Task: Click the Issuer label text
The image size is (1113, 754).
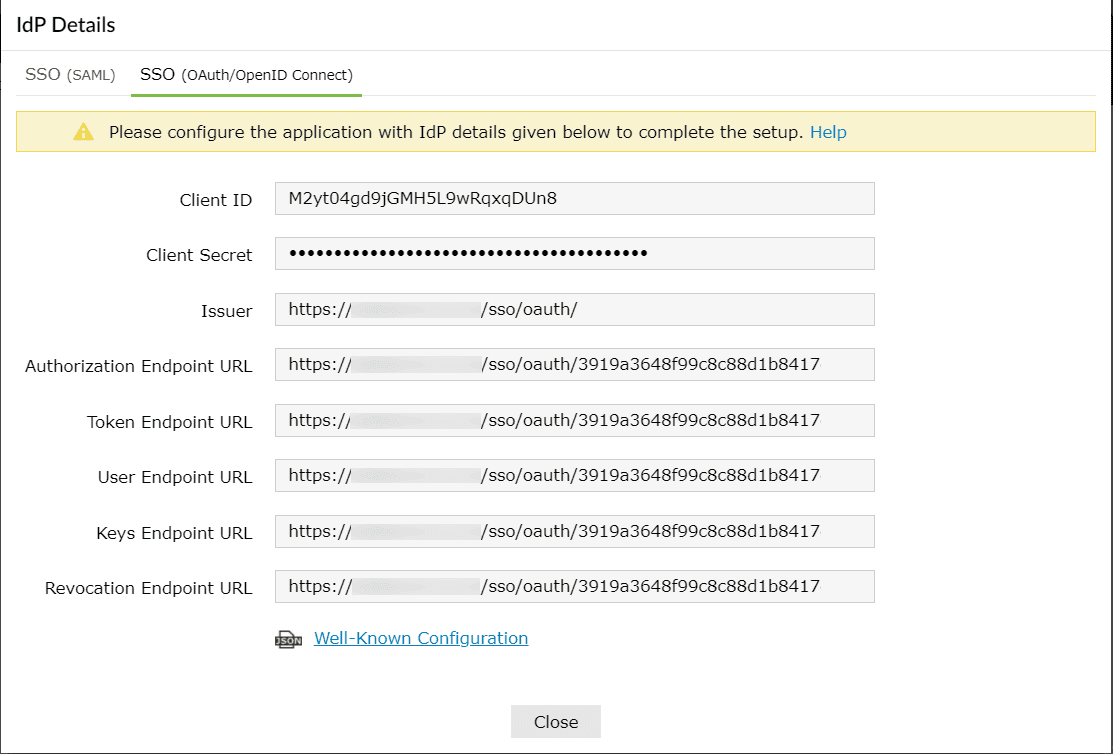Action: (x=226, y=311)
